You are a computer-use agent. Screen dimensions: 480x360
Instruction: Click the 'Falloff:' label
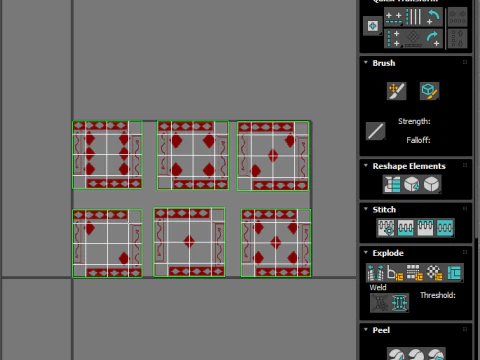[x=418, y=140]
